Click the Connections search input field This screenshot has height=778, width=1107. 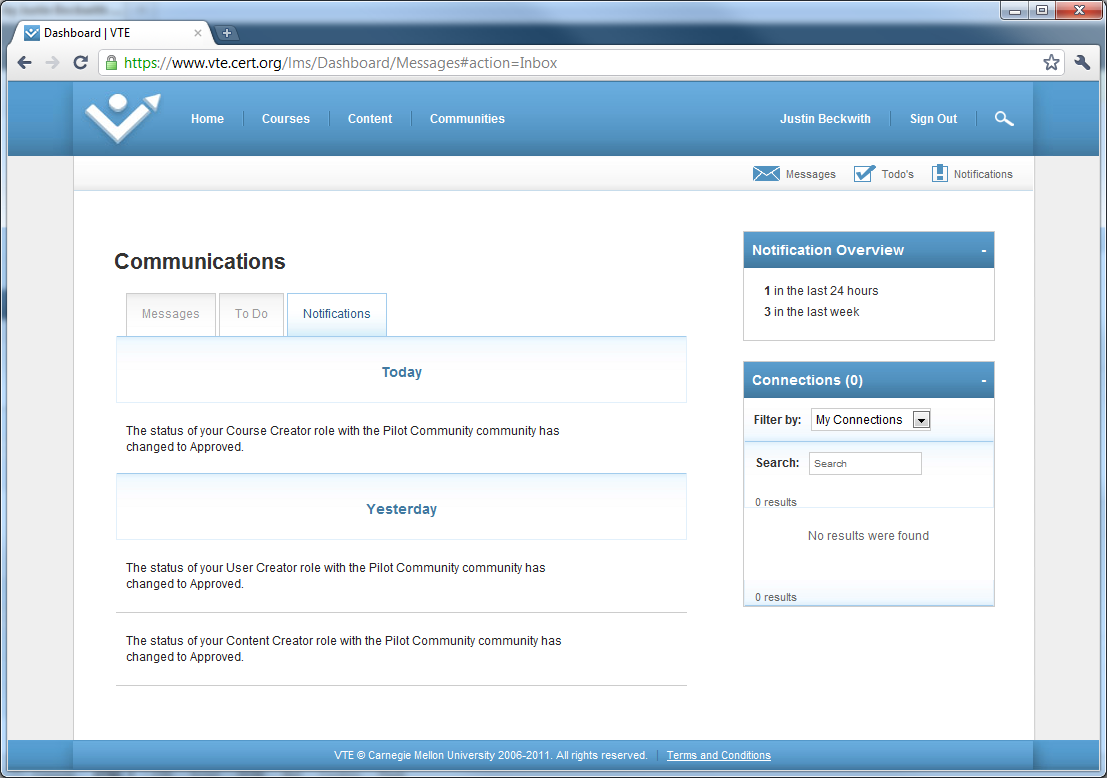[x=865, y=463]
